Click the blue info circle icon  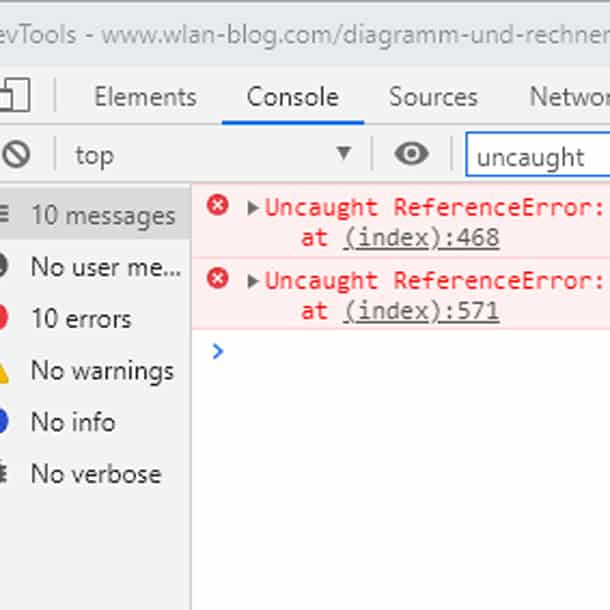[x=3, y=421]
